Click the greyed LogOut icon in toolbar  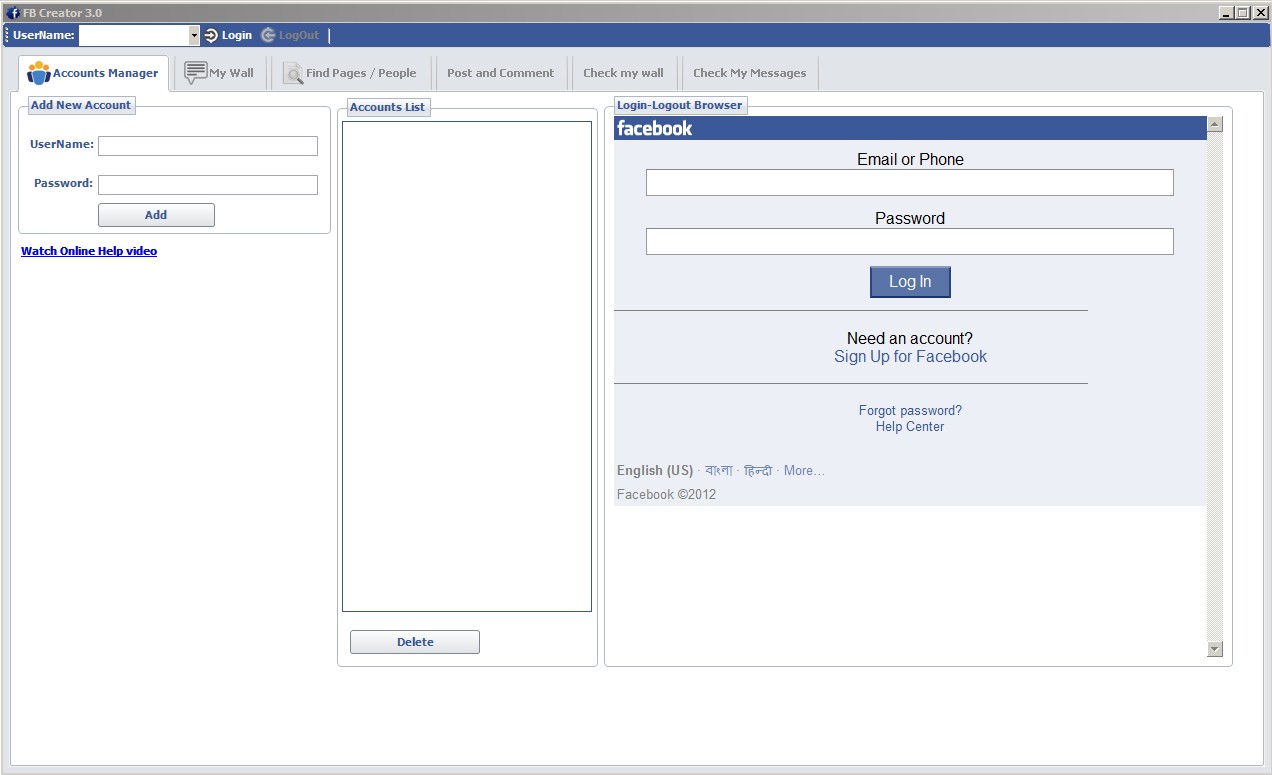267,35
